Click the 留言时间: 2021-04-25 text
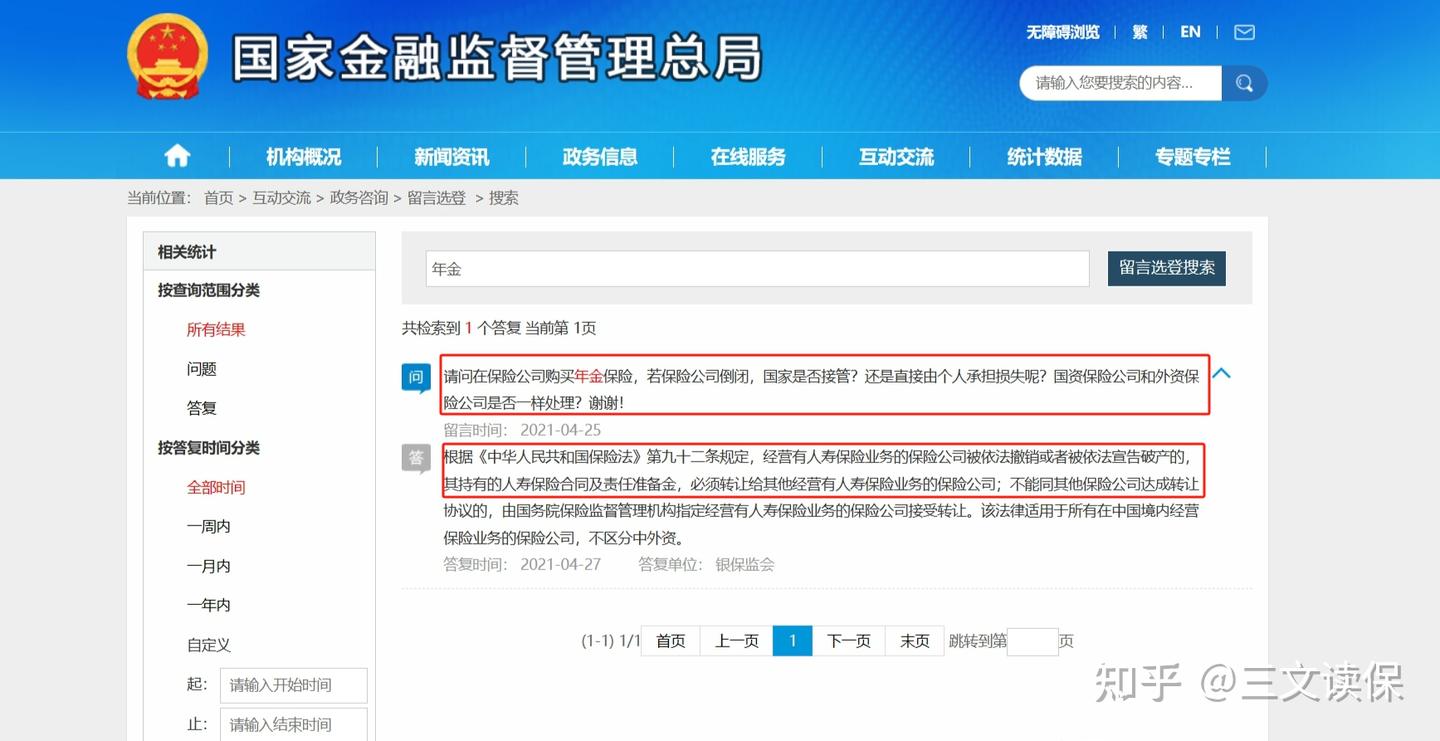Viewport: 1440px width, 741px height. [522, 430]
